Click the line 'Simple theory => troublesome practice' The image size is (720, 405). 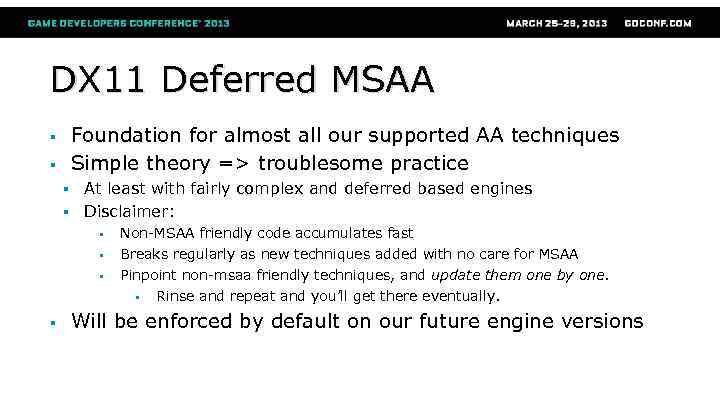coord(270,163)
